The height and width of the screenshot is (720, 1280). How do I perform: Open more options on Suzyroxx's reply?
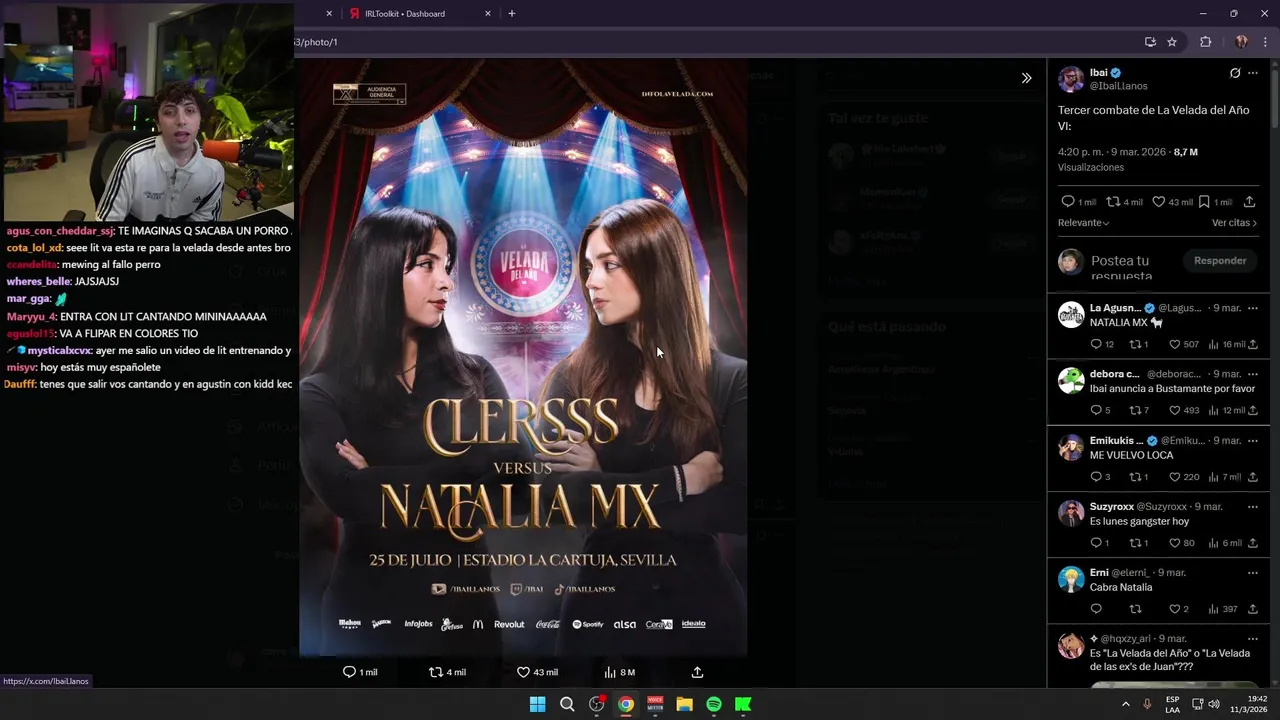[x=1253, y=507]
